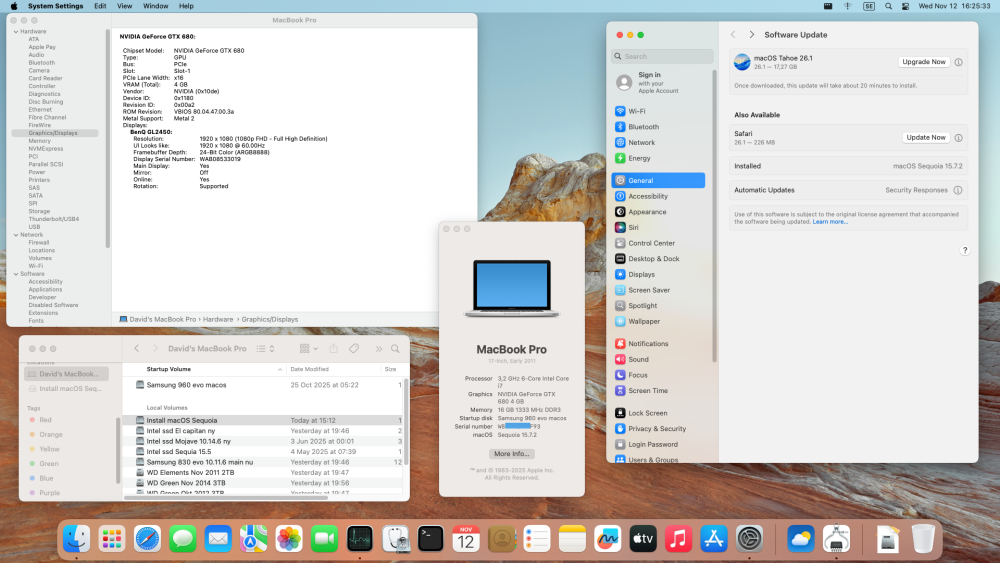The image size is (1000, 563).
Task: Open Disk Utility from the Dock
Action: click(395, 539)
